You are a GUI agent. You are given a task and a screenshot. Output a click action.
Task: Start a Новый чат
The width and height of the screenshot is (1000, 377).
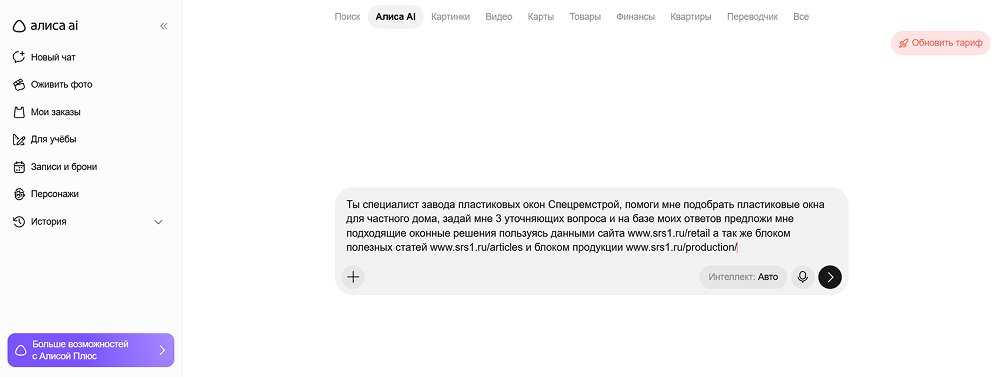pos(53,57)
